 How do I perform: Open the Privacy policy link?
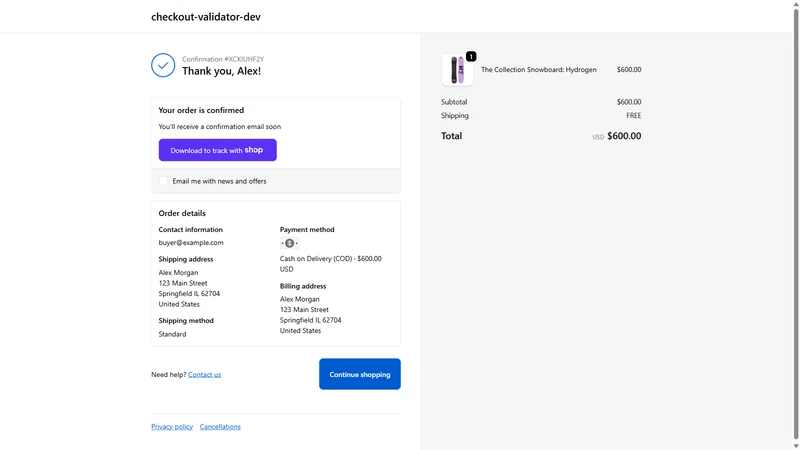point(172,427)
